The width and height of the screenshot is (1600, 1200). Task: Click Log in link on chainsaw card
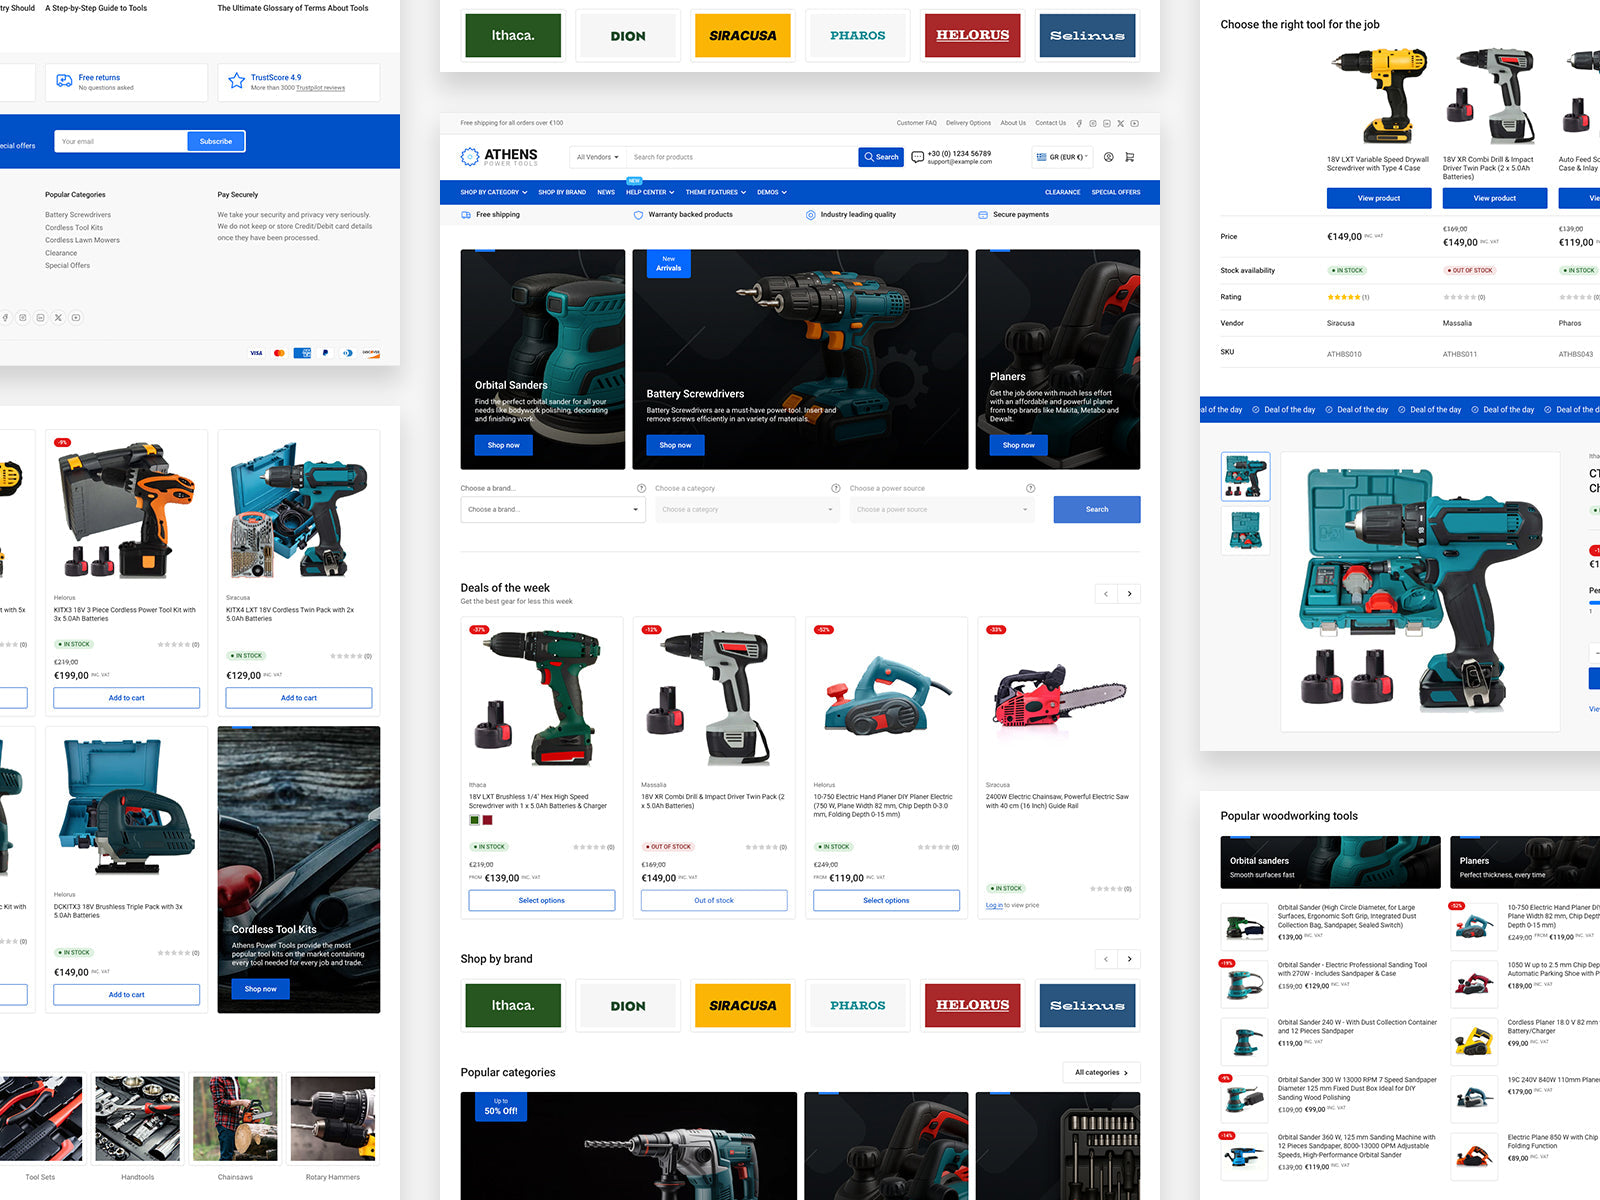tap(994, 905)
